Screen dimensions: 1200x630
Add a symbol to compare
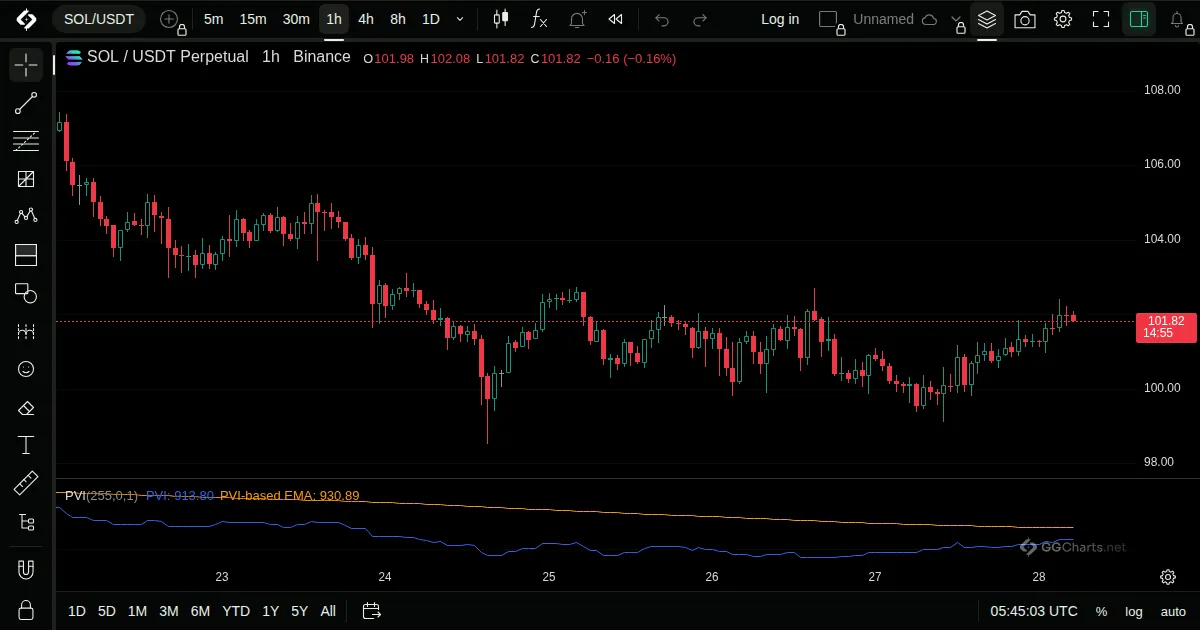click(171, 19)
